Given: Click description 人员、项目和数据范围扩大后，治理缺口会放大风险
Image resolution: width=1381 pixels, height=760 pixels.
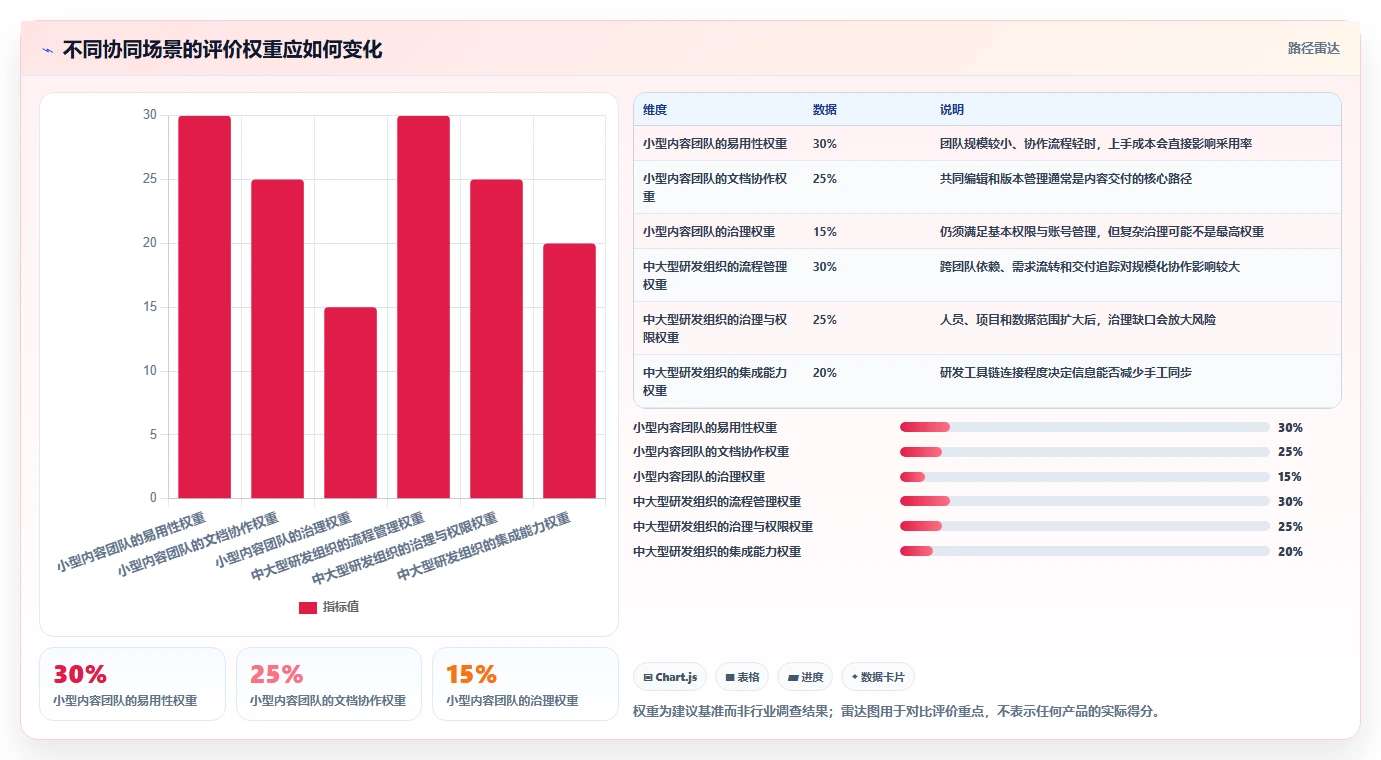Looking at the screenshot, I should 1078,320.
